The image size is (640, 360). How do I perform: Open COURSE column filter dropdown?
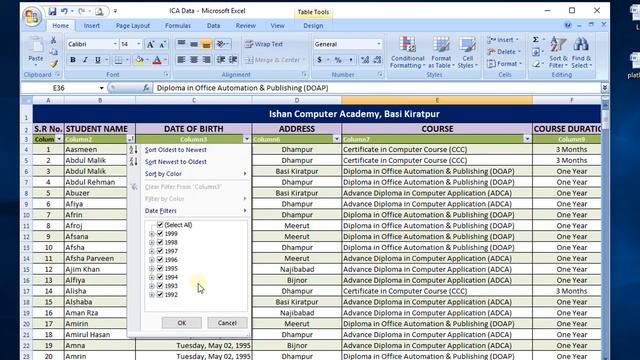tap(527, 139)
